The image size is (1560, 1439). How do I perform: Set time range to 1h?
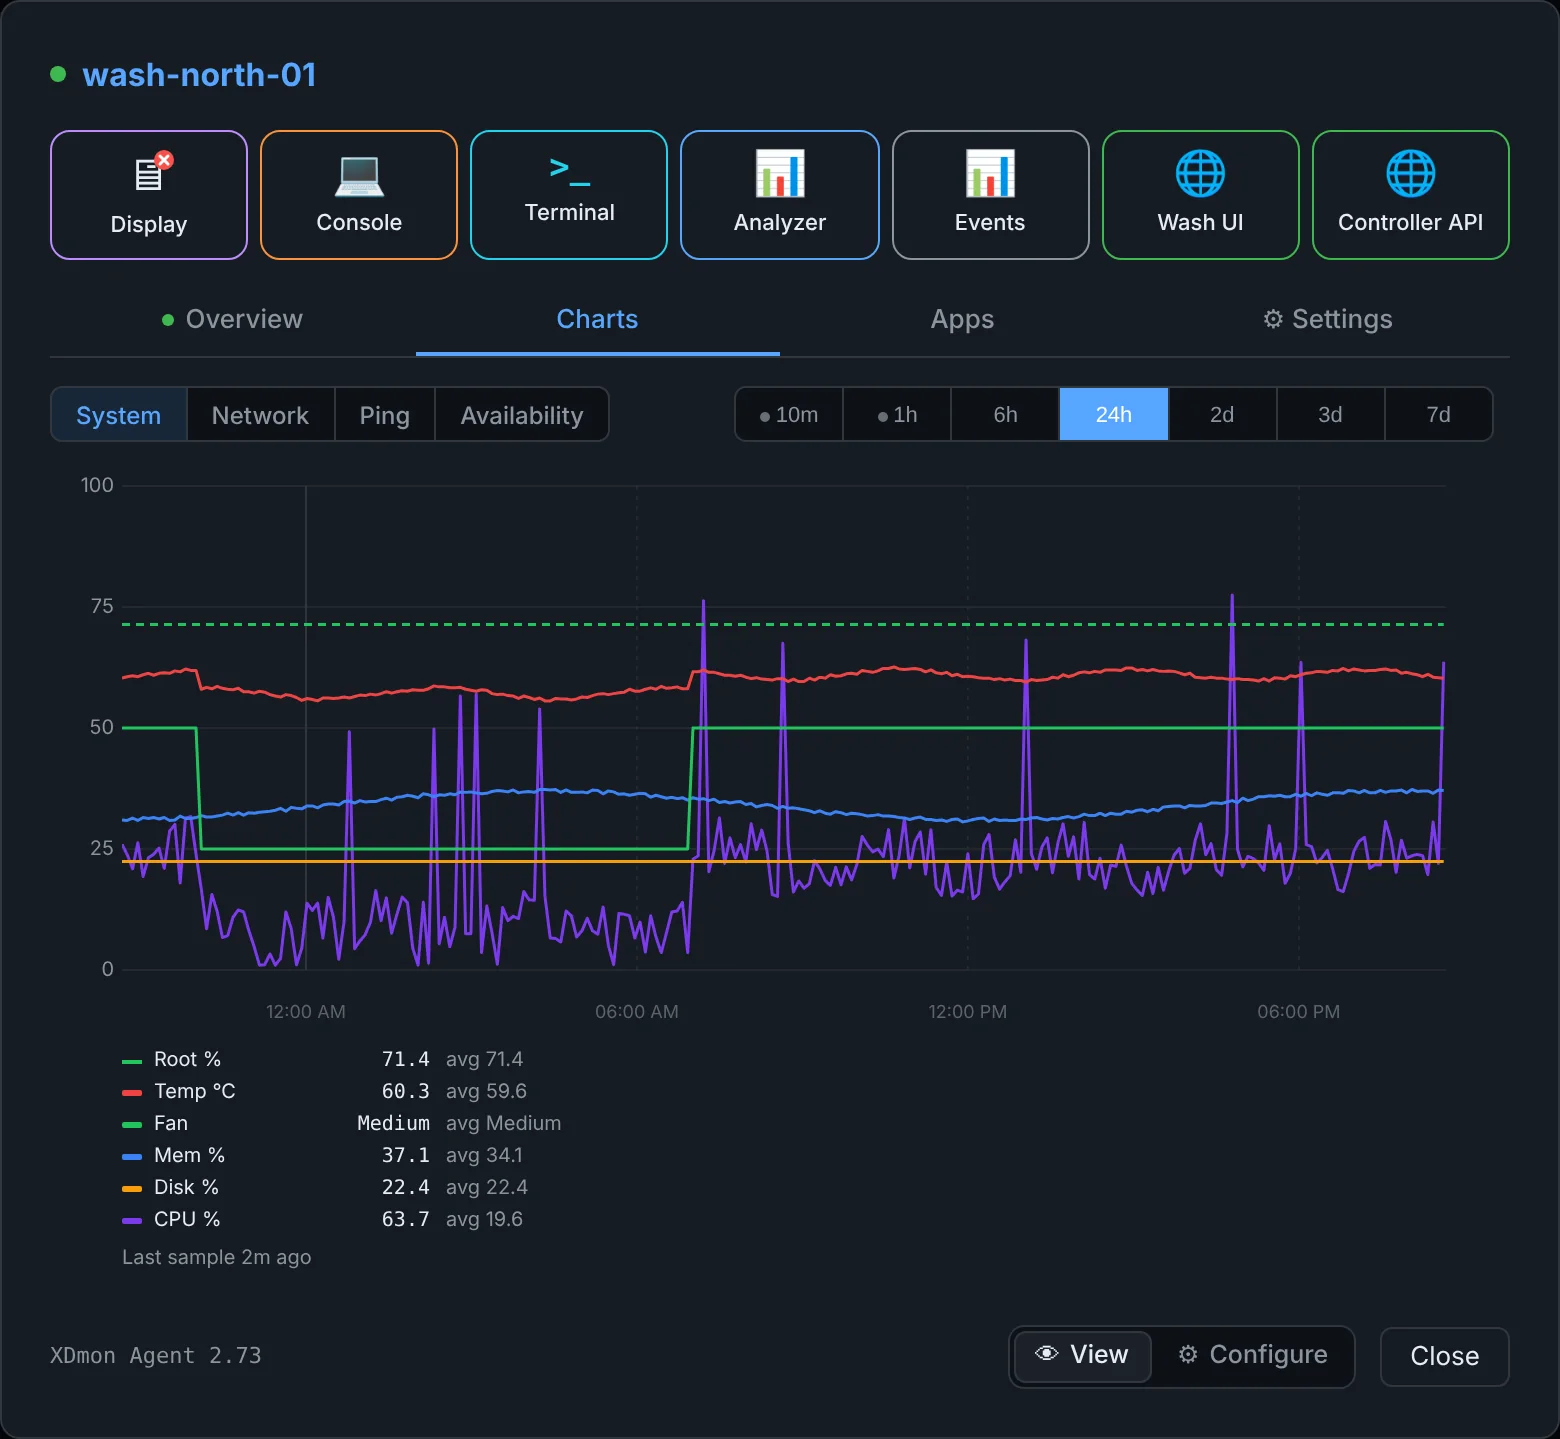(897, 414)
